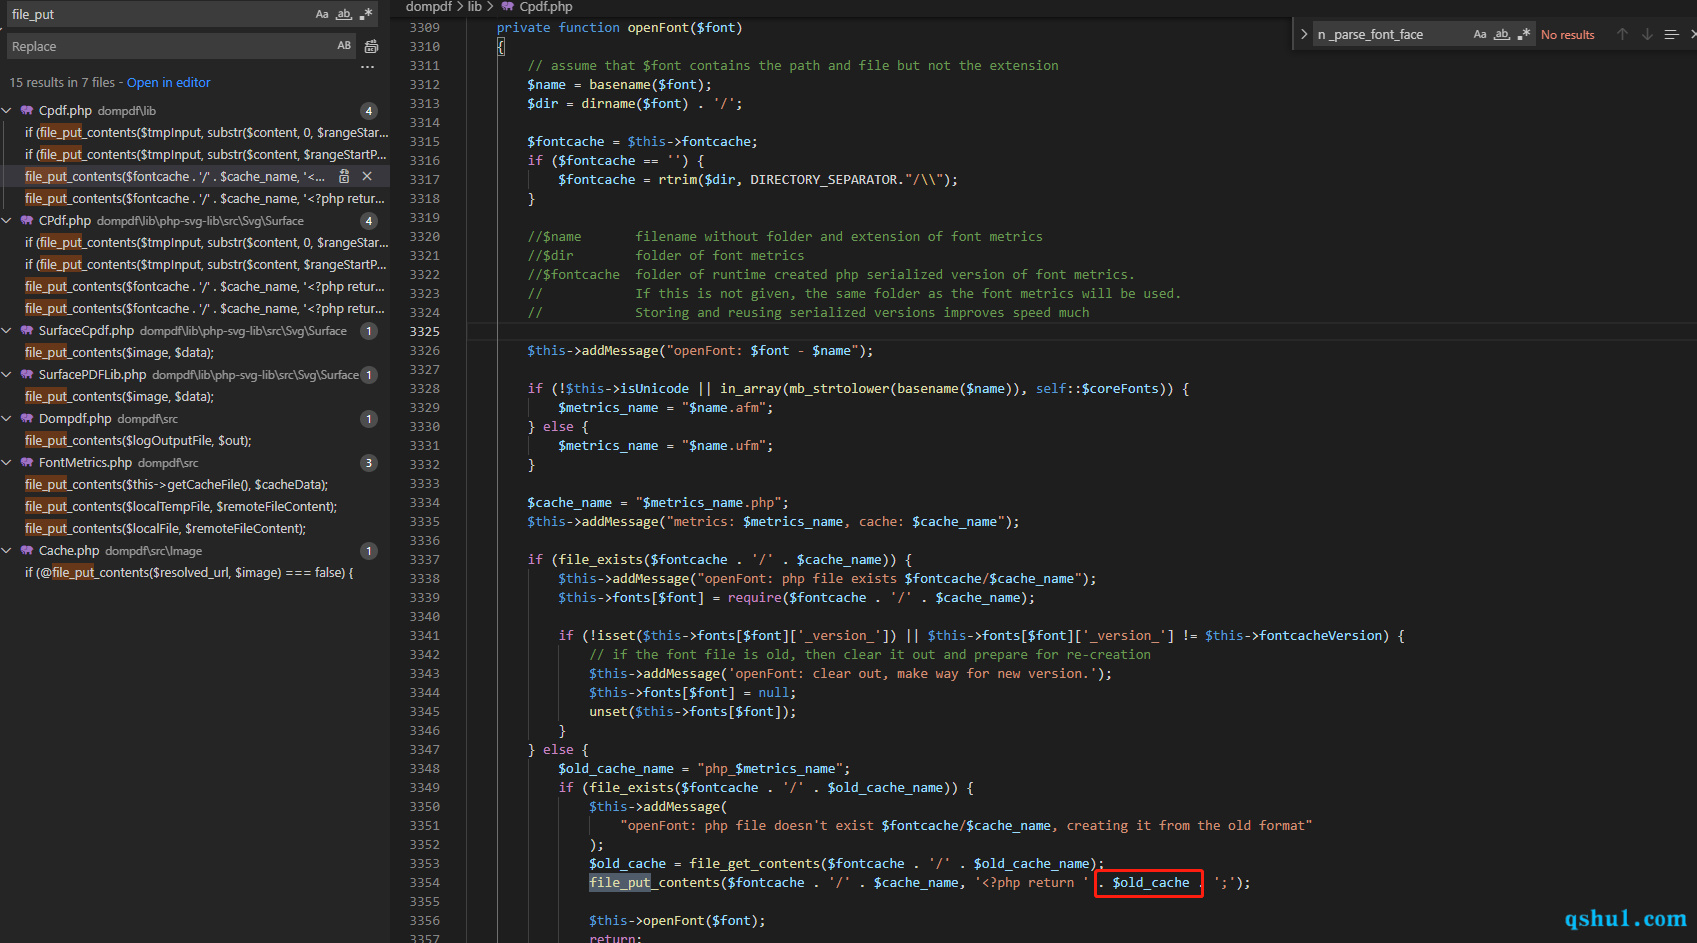This screenshot has height=943, width=1697.
Task: Click Cpdf.php breadcrumb segment
Action: [546, 7]
